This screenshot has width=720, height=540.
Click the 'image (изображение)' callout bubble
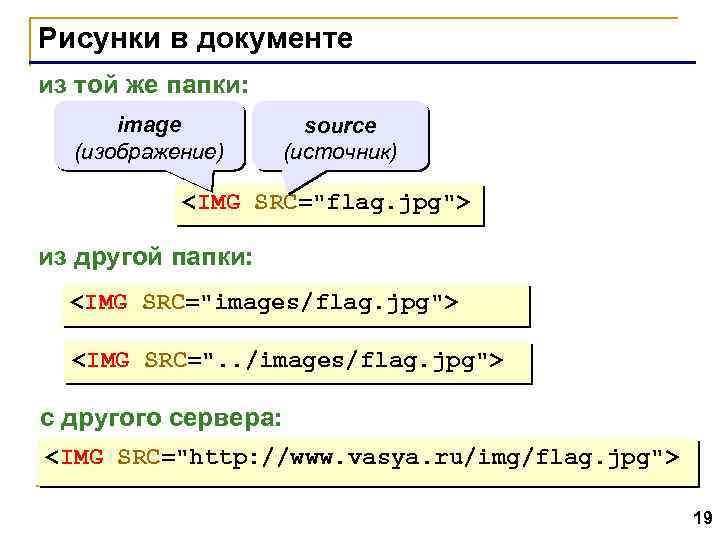coord(150,138)
